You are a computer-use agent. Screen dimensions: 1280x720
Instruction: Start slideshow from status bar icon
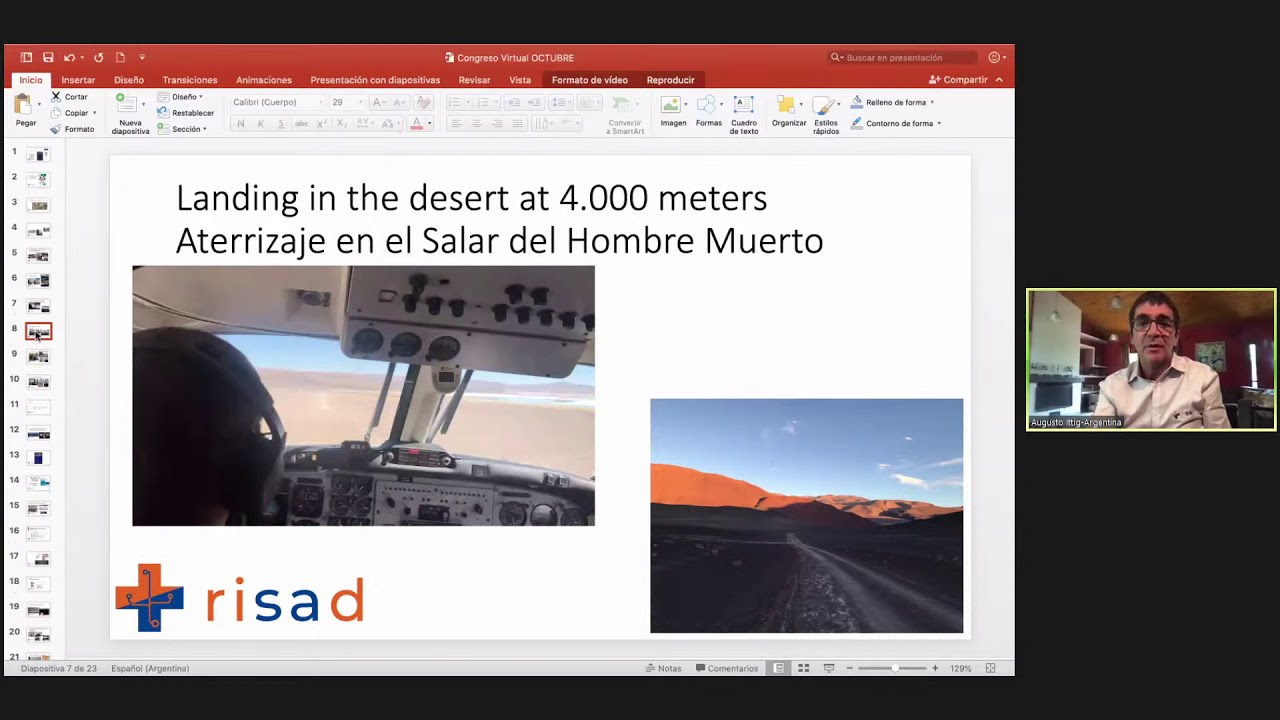coord(829,668)
